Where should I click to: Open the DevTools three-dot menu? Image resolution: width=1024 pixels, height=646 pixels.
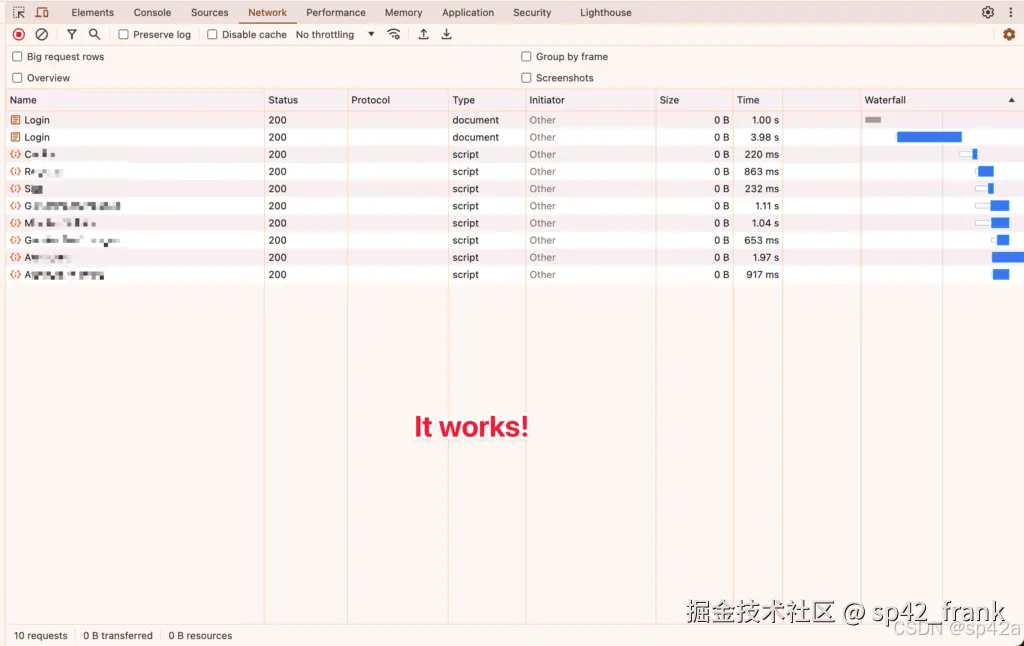click(1010, 12)
